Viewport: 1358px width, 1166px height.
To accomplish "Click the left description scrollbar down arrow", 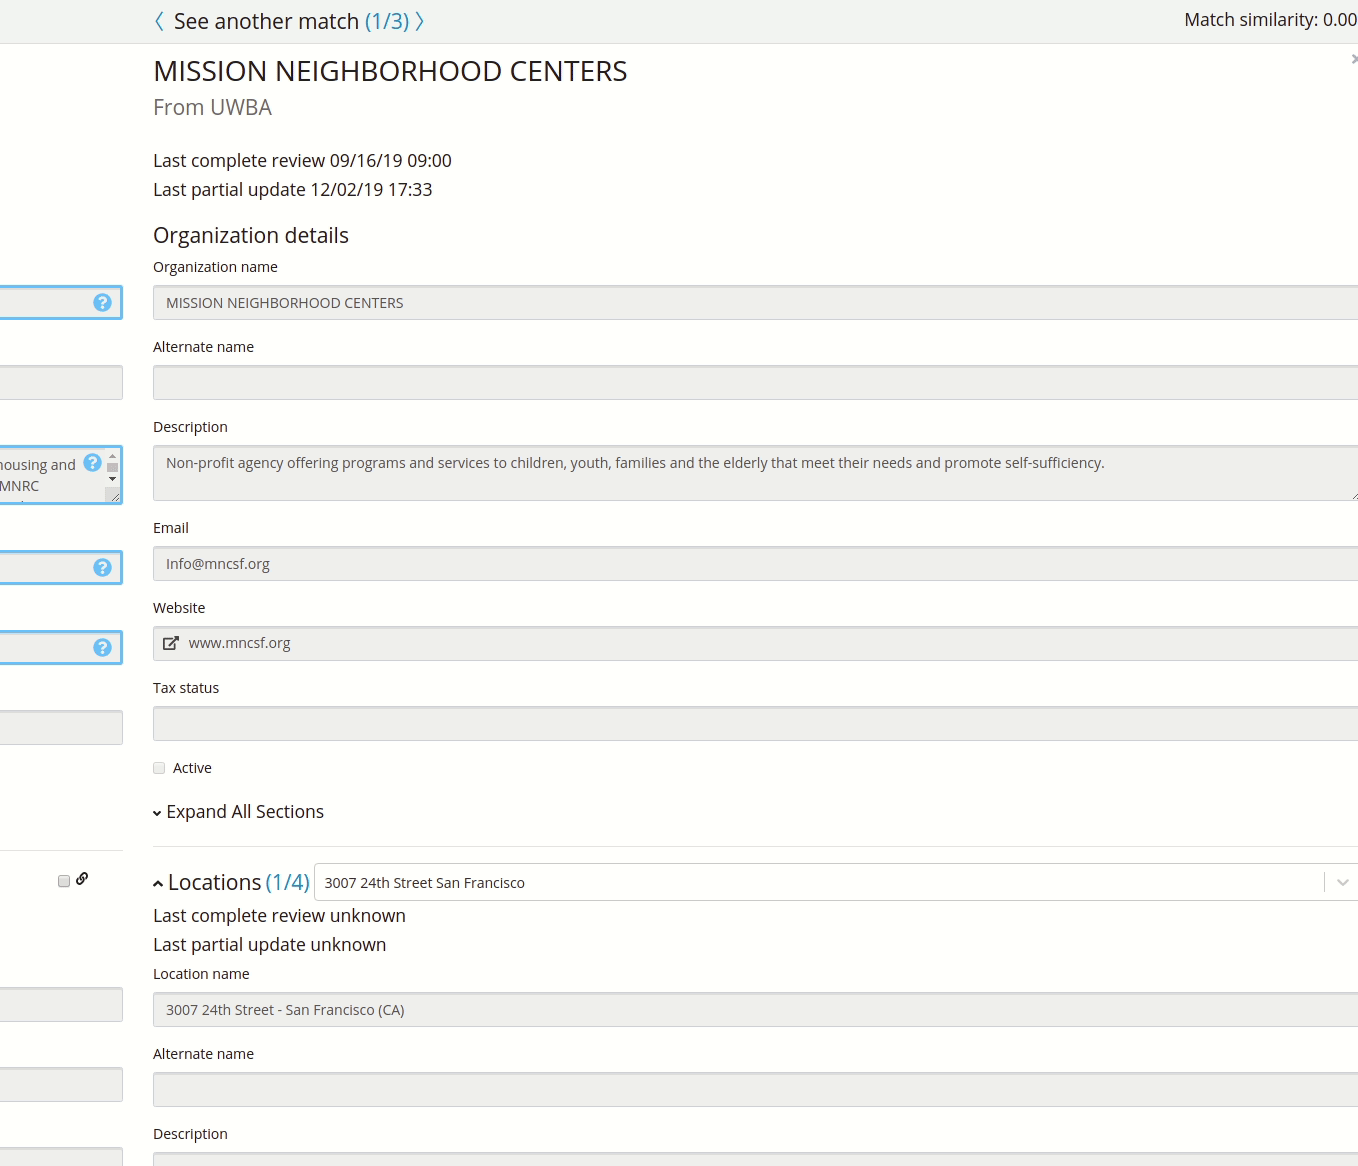I will [113, 479].
